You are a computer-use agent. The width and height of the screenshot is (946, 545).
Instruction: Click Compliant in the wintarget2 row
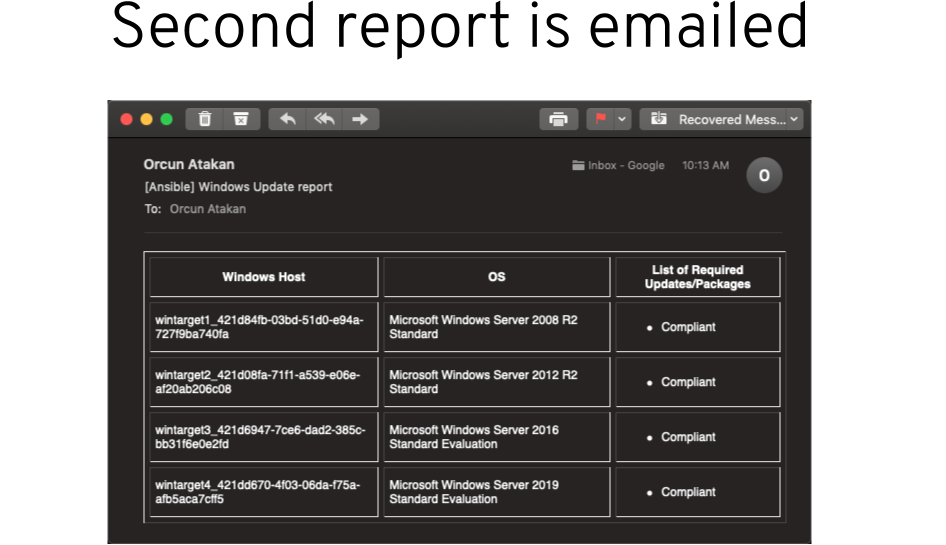(x=688, y=382)
